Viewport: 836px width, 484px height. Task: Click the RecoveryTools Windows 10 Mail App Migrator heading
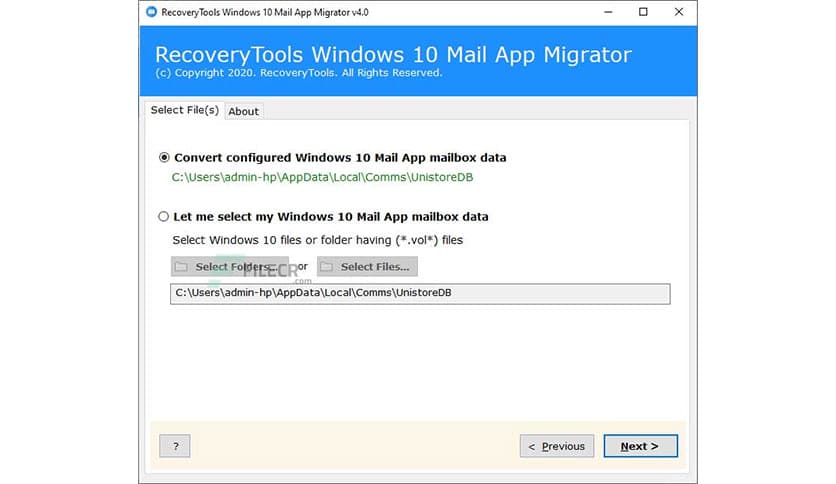393,54
